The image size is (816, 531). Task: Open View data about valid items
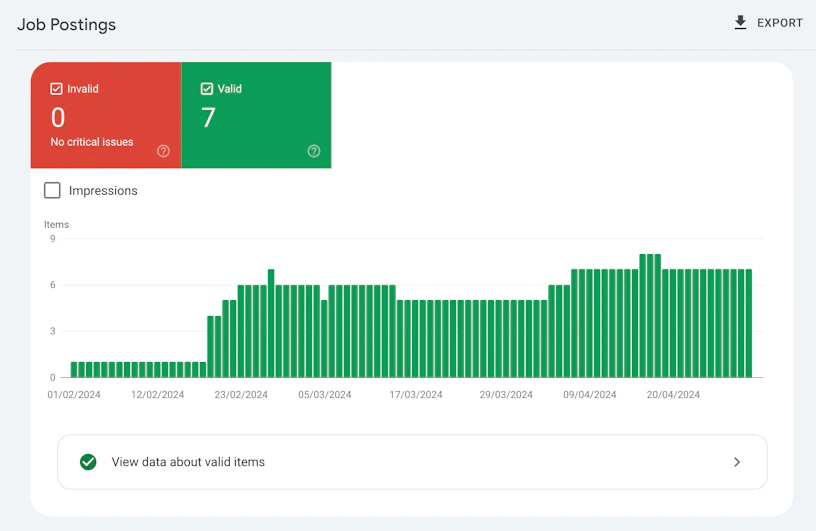point(412,462)
